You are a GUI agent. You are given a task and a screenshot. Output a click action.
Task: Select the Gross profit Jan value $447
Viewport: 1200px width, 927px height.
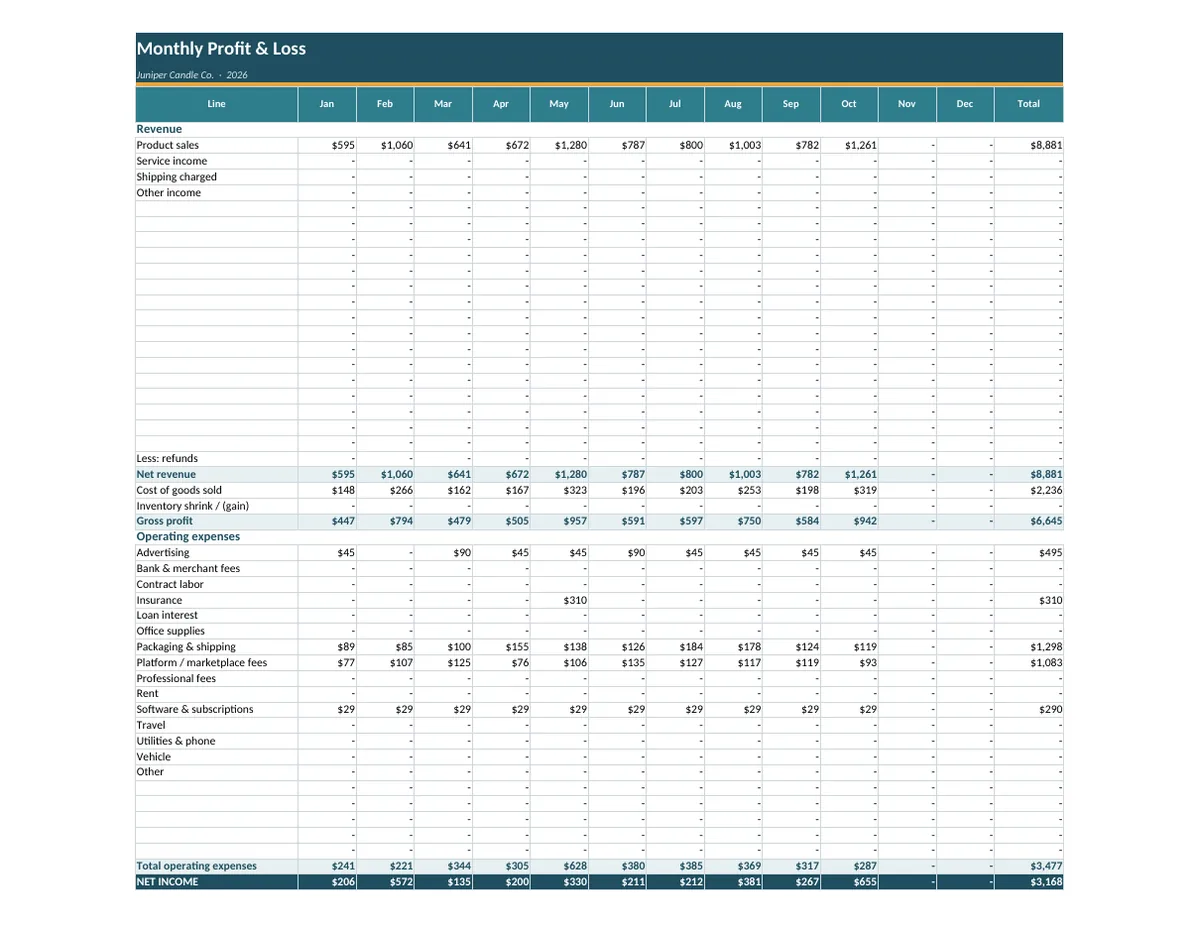[x=343, y=521]
